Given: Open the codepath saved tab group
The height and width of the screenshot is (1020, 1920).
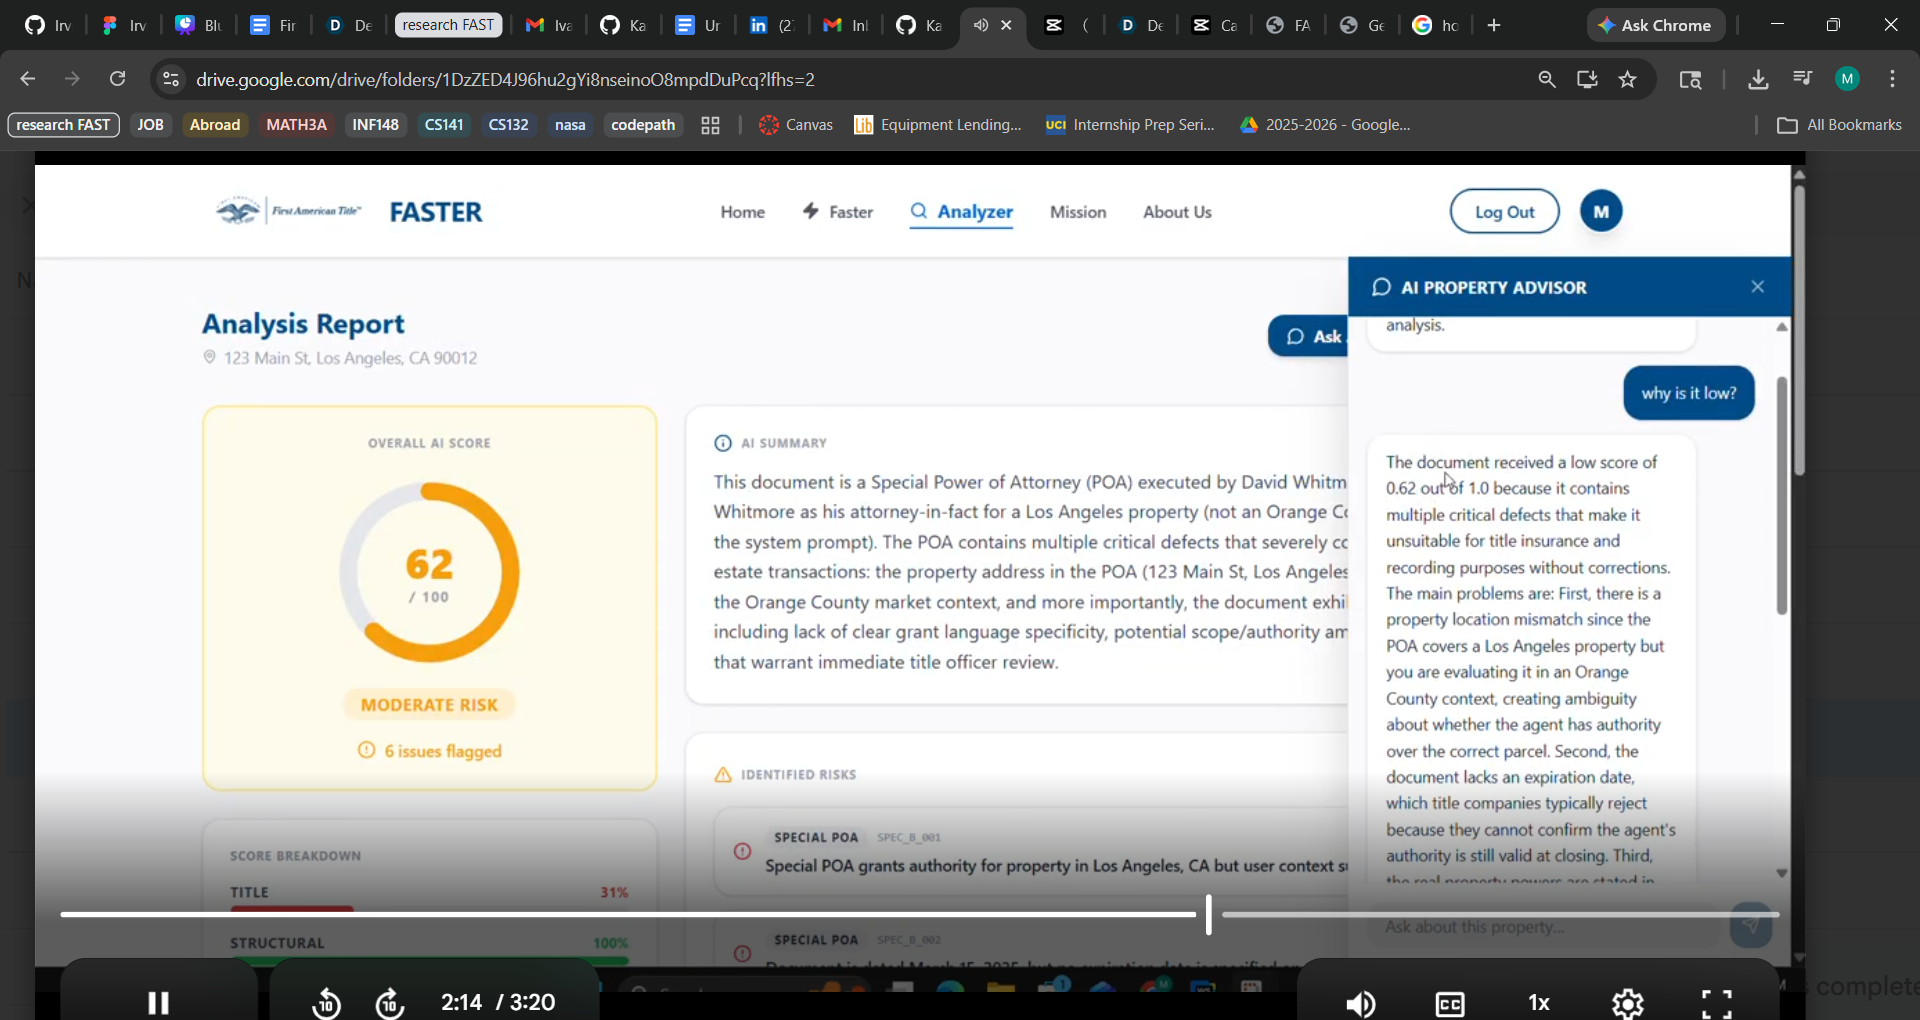Looking at the screenshot, I should coord(643,125).
